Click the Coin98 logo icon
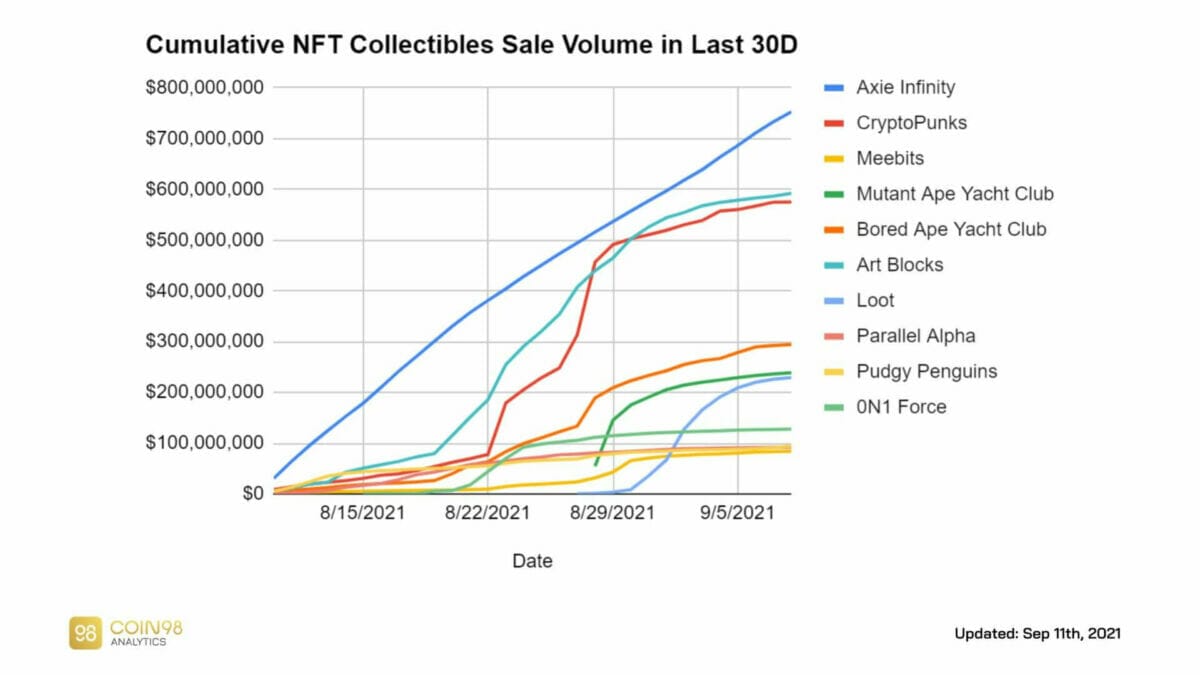The height and width of the screenshot is (675, 1200). point(85,632)
